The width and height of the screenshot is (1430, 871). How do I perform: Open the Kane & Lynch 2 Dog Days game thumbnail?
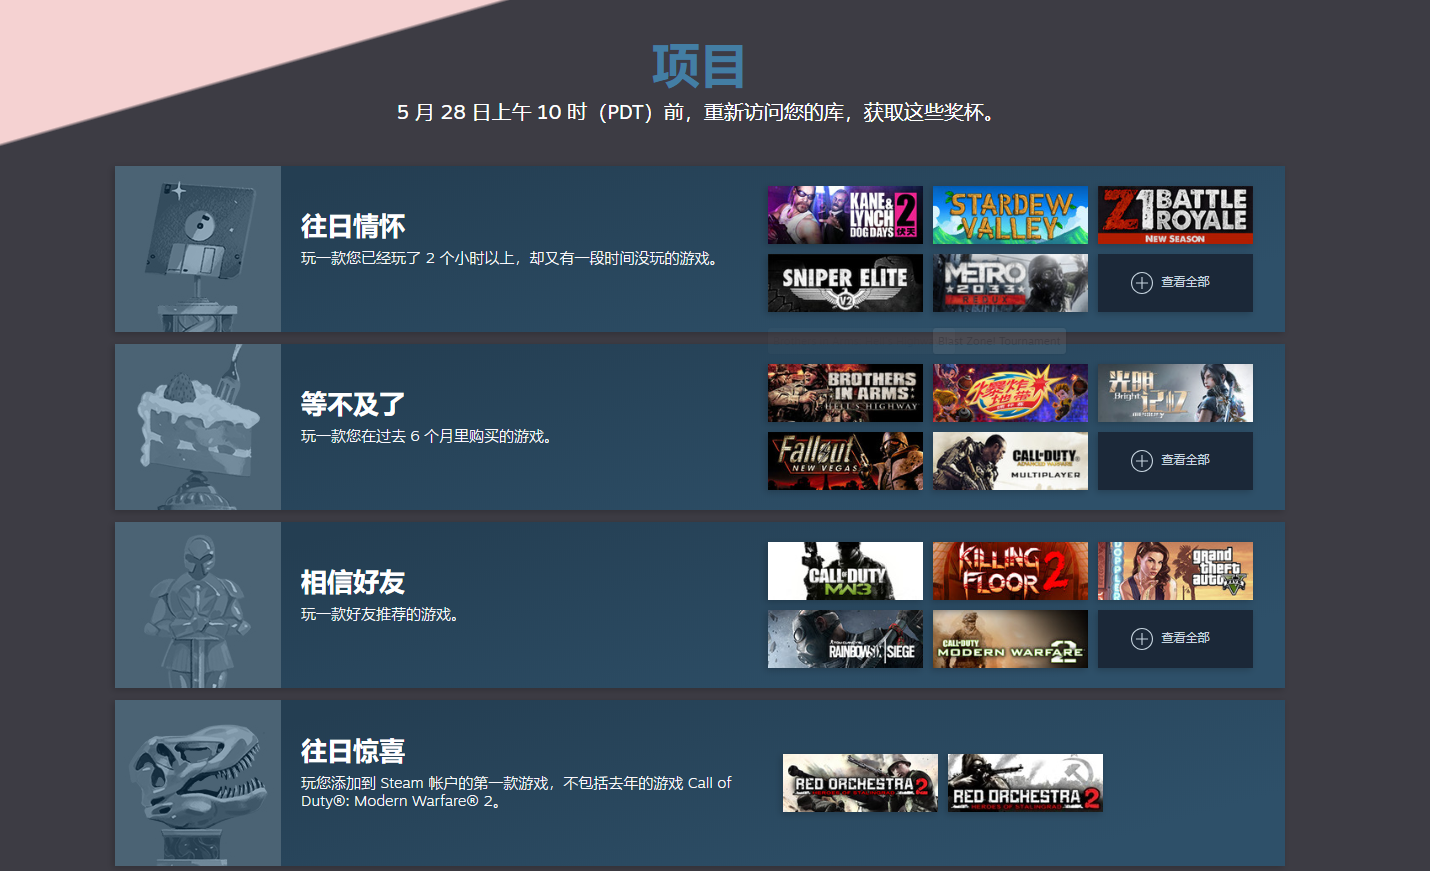845,215
